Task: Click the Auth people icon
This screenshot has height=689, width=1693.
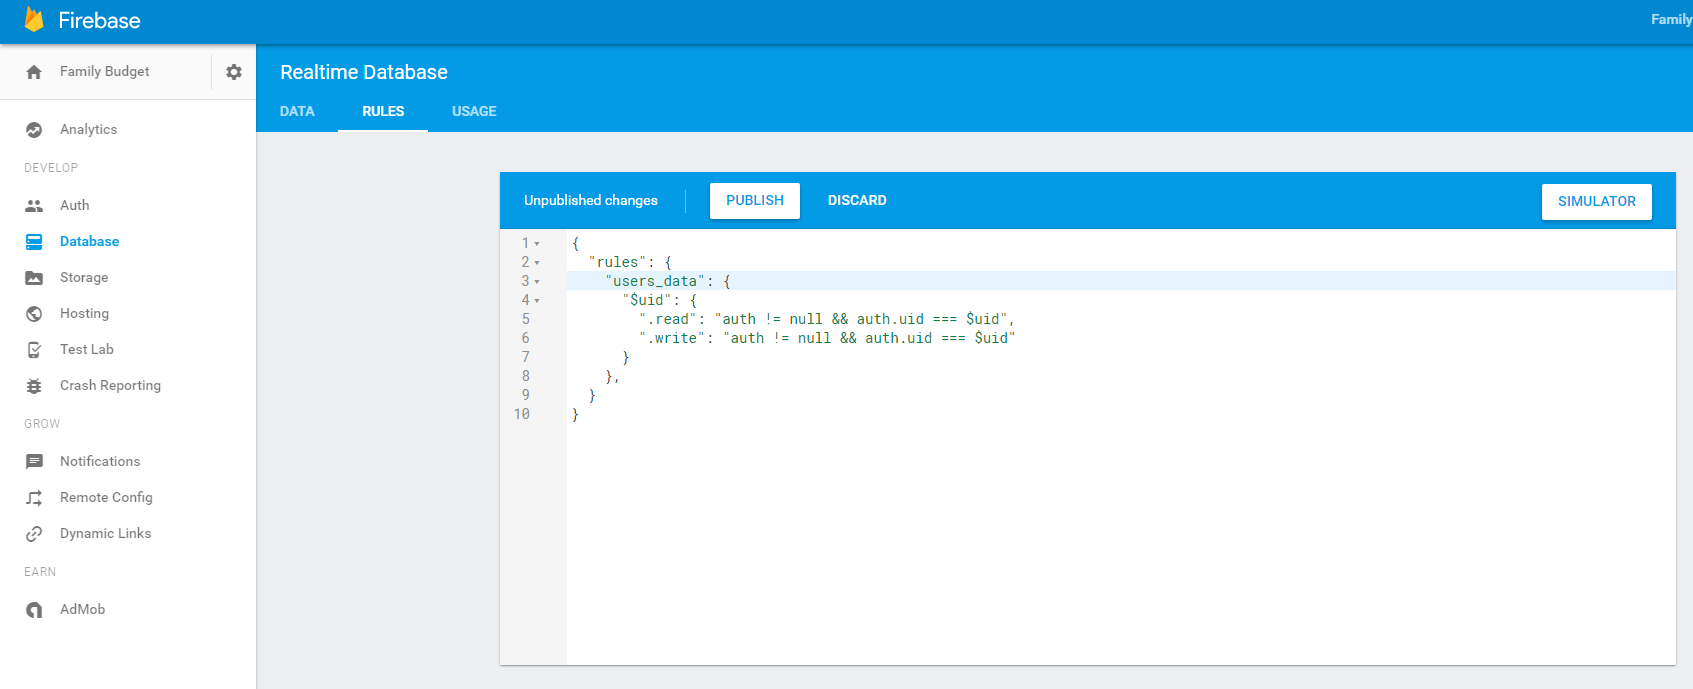Action: click(x=34, y=206)
